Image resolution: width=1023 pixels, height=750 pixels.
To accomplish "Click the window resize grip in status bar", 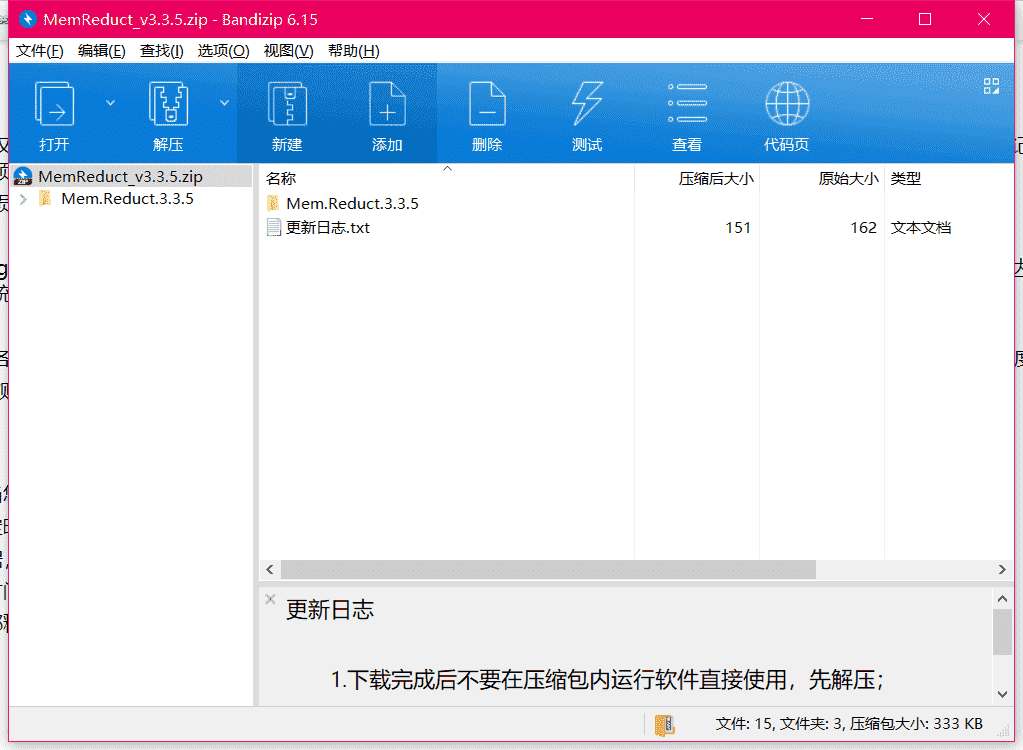I will coord(1005,732).
